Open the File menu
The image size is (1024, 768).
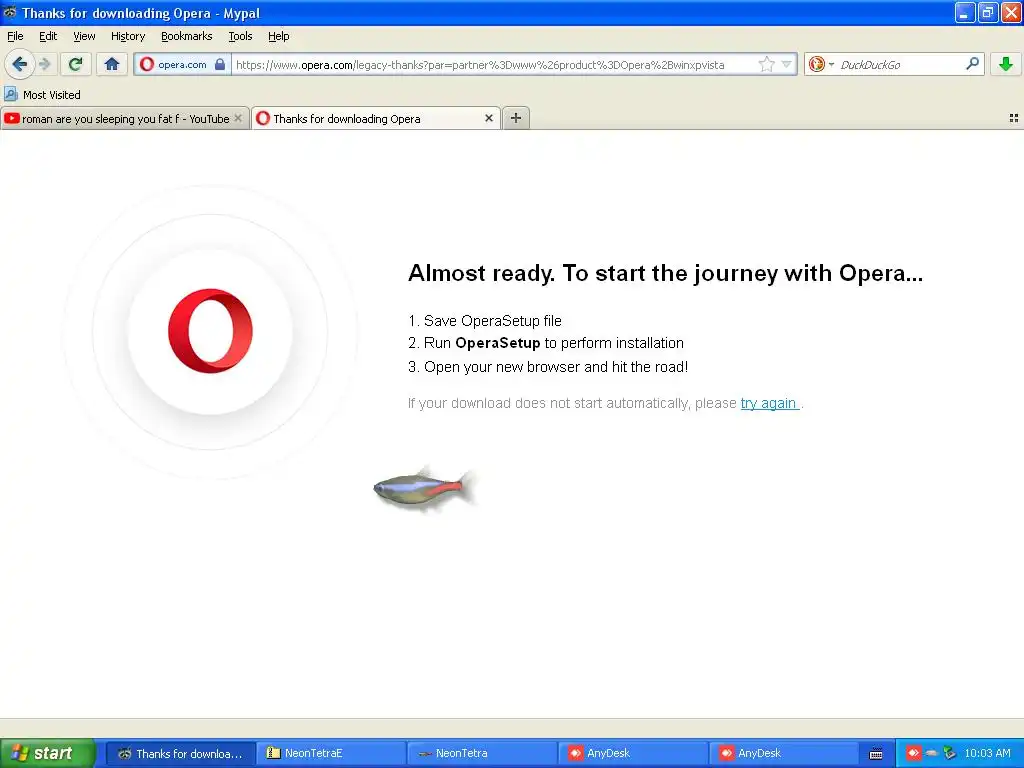15,36
